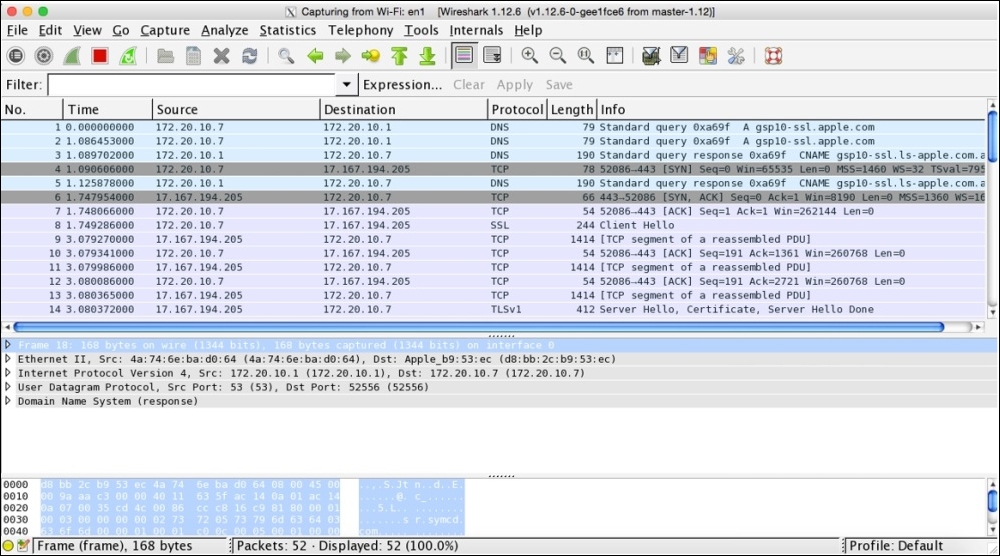Click the Expression... button
This screenshot has height=556, width=1000.
click(x=402, y=85)
